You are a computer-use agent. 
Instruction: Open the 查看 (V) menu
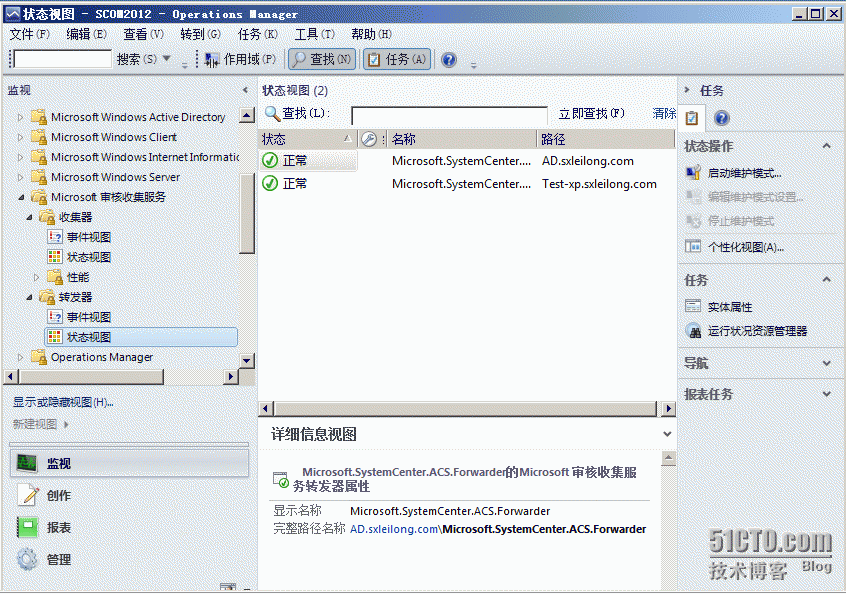coord(144,35)
